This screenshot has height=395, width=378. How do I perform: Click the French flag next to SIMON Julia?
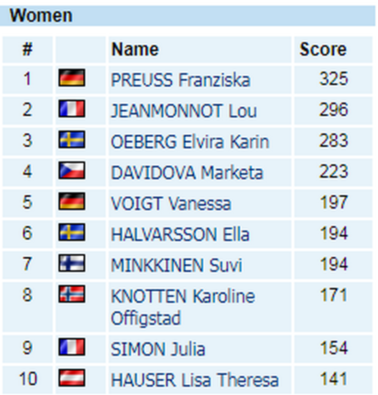point(72,347)
